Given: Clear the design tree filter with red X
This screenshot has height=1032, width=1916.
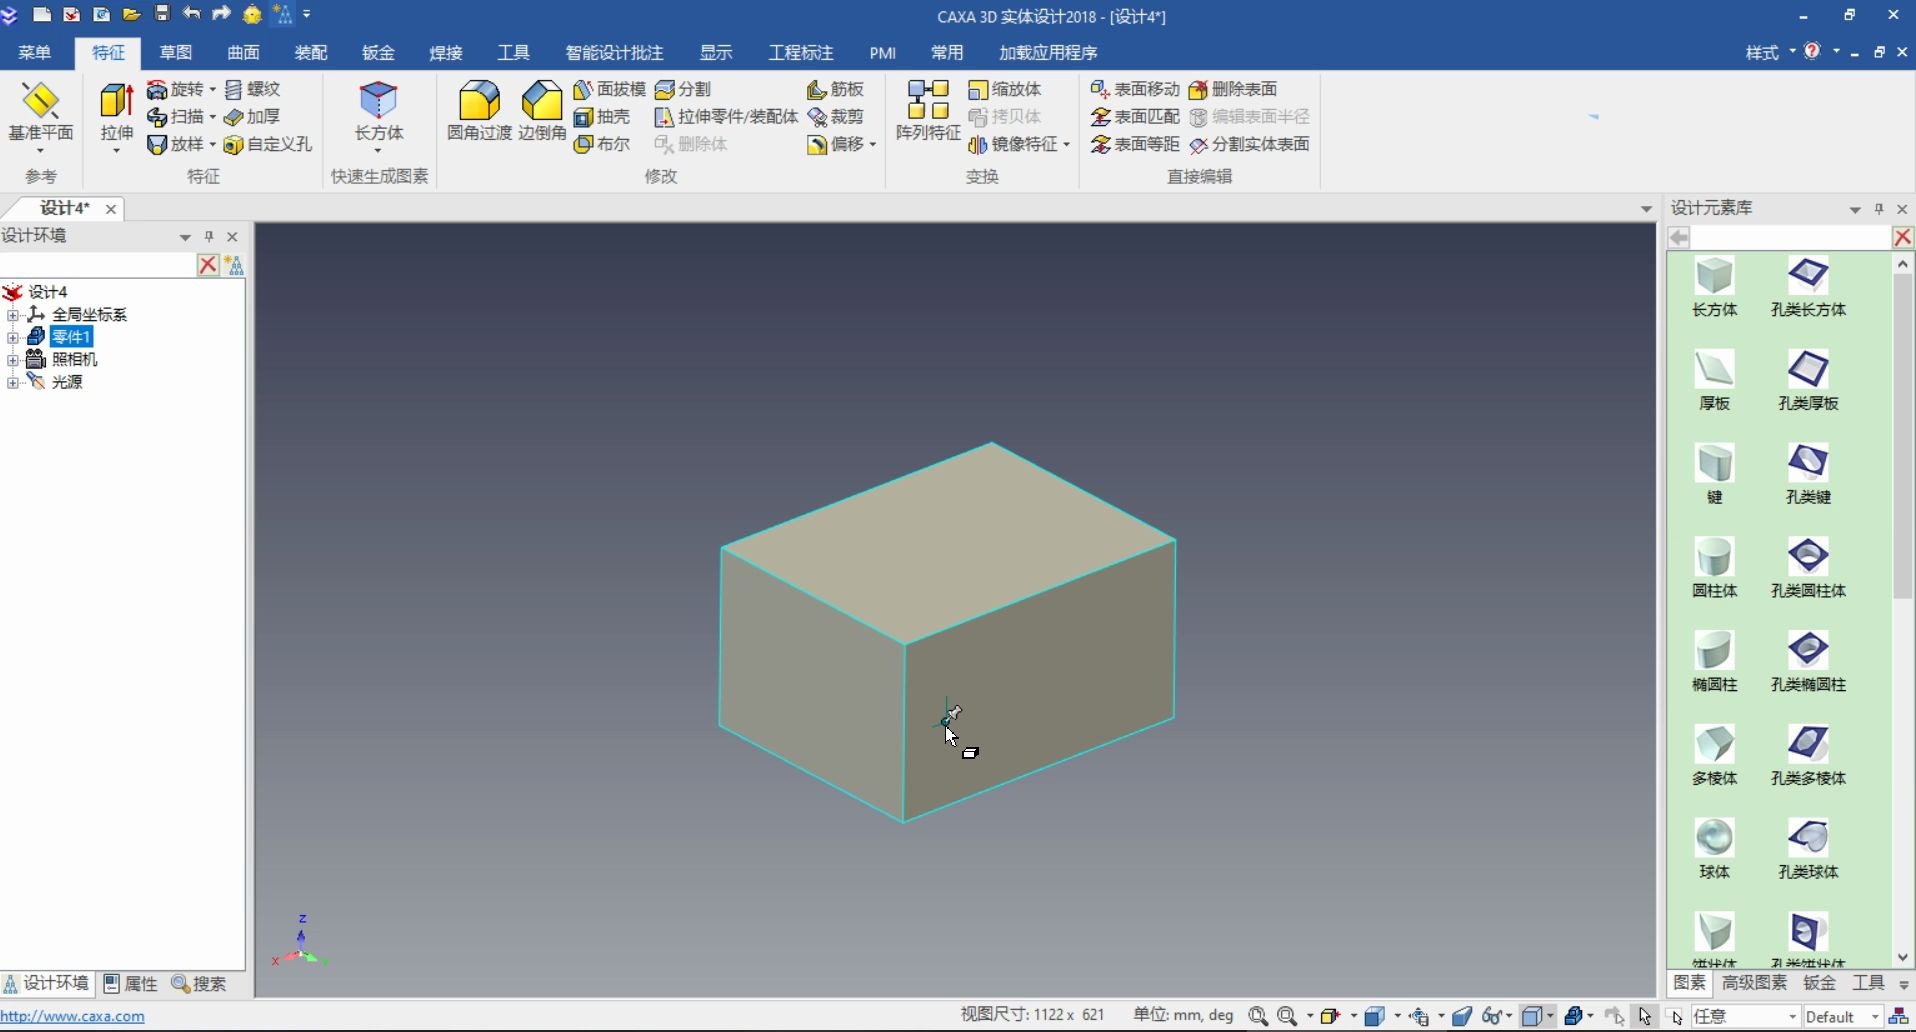Looking at the screenshot, I should pos(208,265).
